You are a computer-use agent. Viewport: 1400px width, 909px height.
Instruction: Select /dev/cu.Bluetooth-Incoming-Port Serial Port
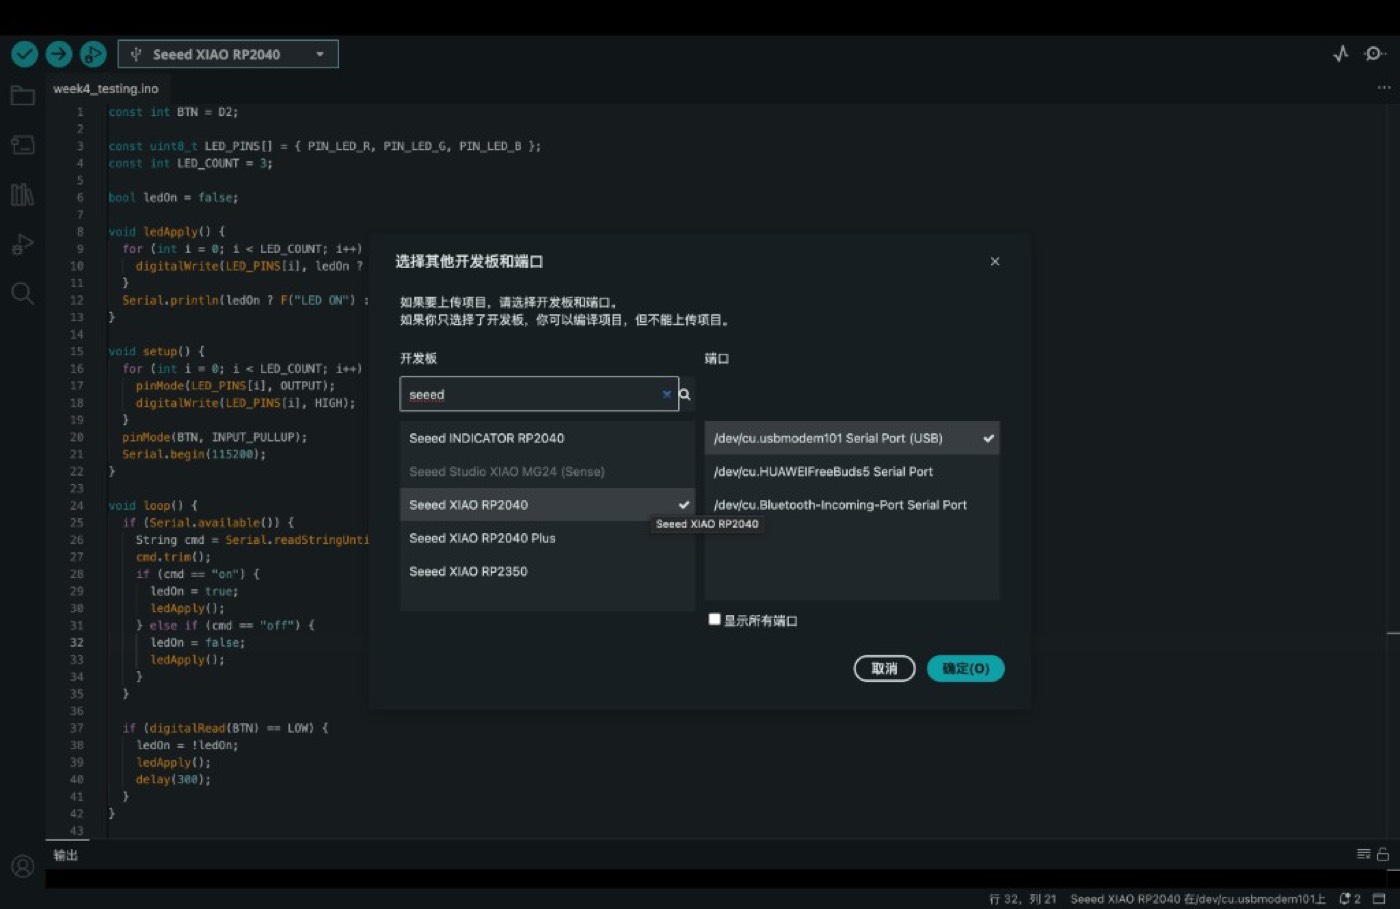click(852, 505)
